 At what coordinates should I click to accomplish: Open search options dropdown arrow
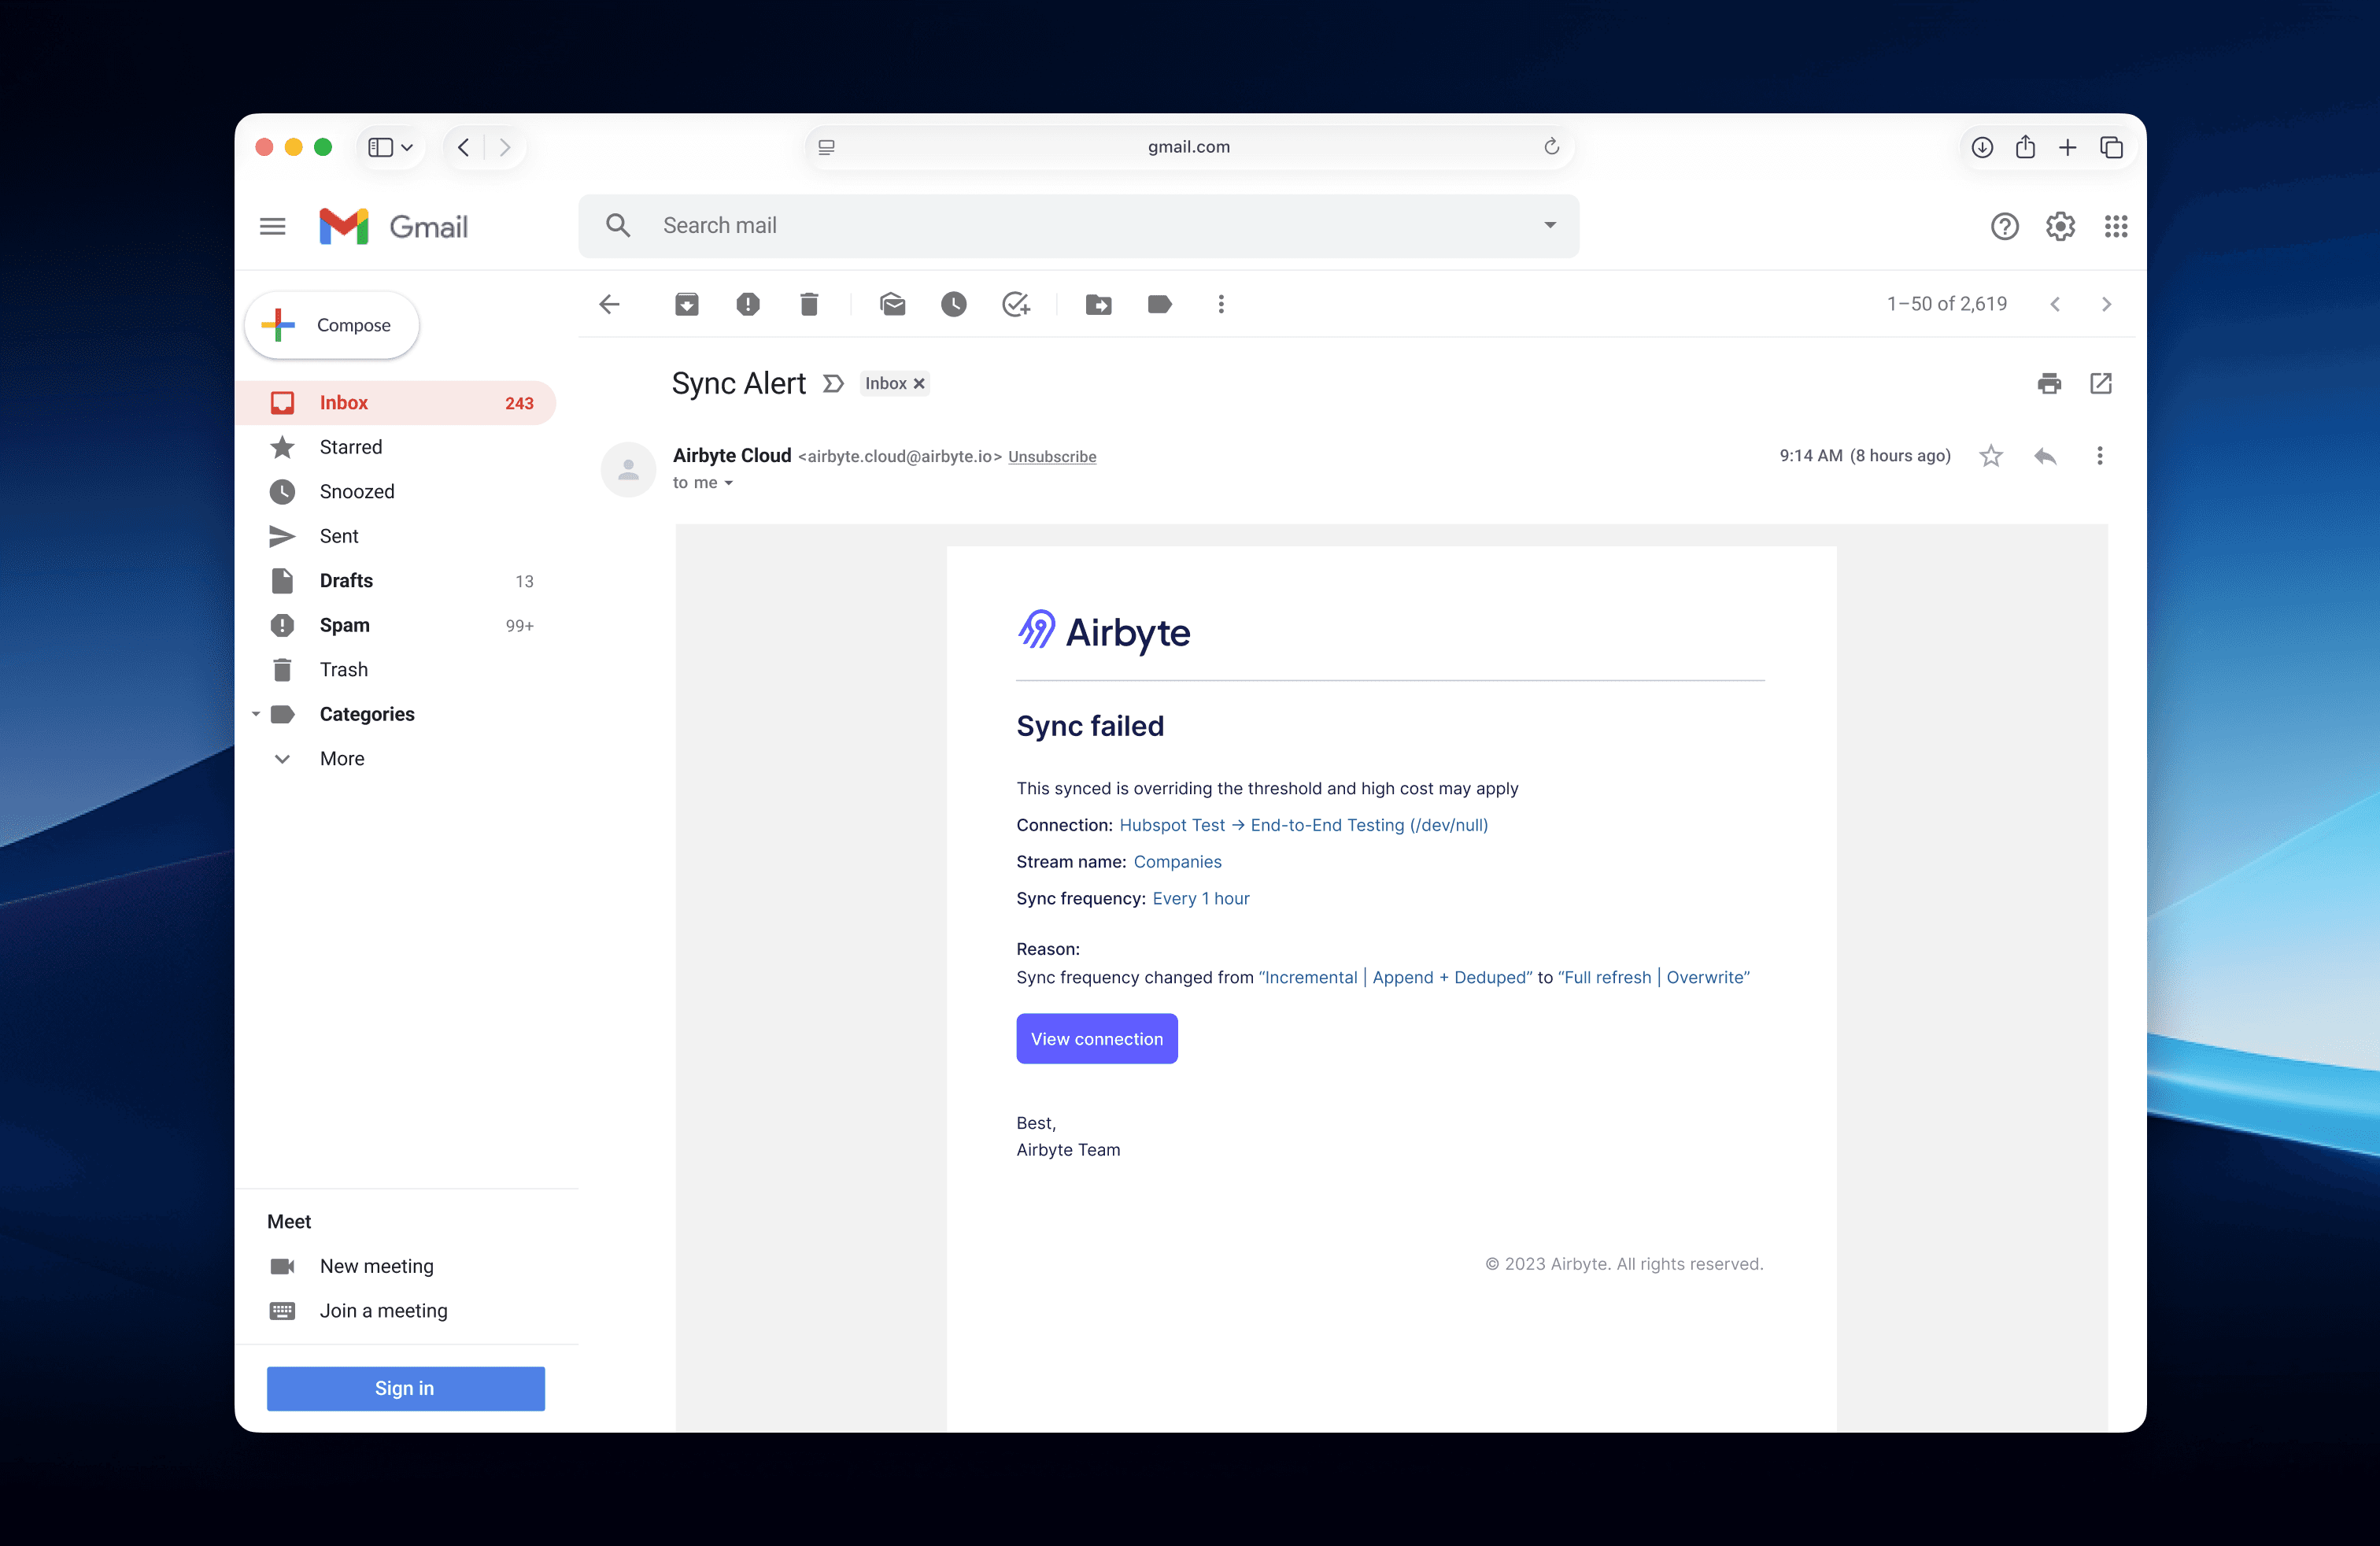[x=1549, y=225]
